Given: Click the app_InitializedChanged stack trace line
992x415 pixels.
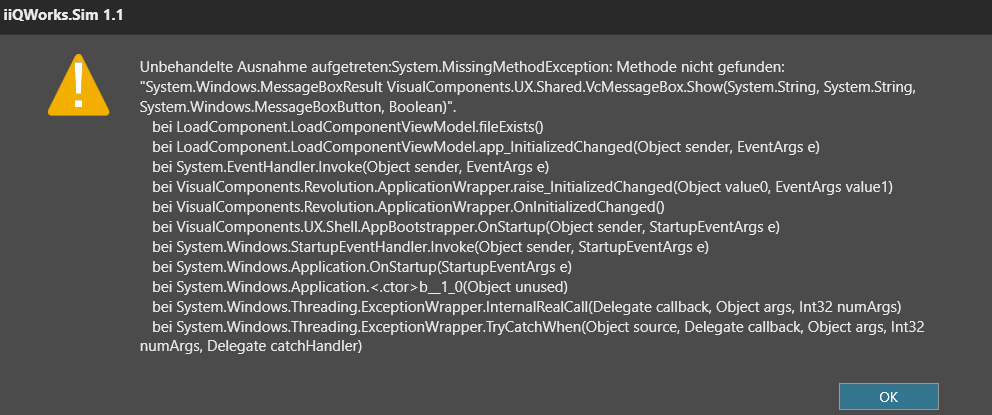Looking at the screenshot, I should pos(486,147).
